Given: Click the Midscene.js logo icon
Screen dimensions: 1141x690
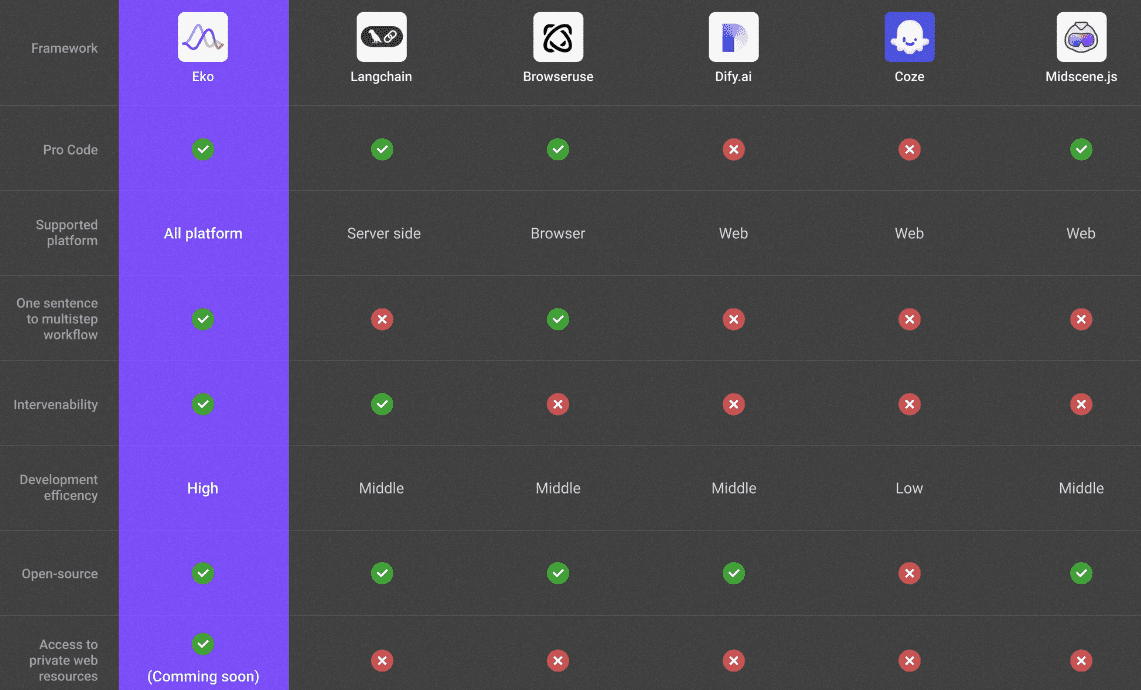Looking at the screenshot, I should pyautogui.click(x=1081, y=37).
